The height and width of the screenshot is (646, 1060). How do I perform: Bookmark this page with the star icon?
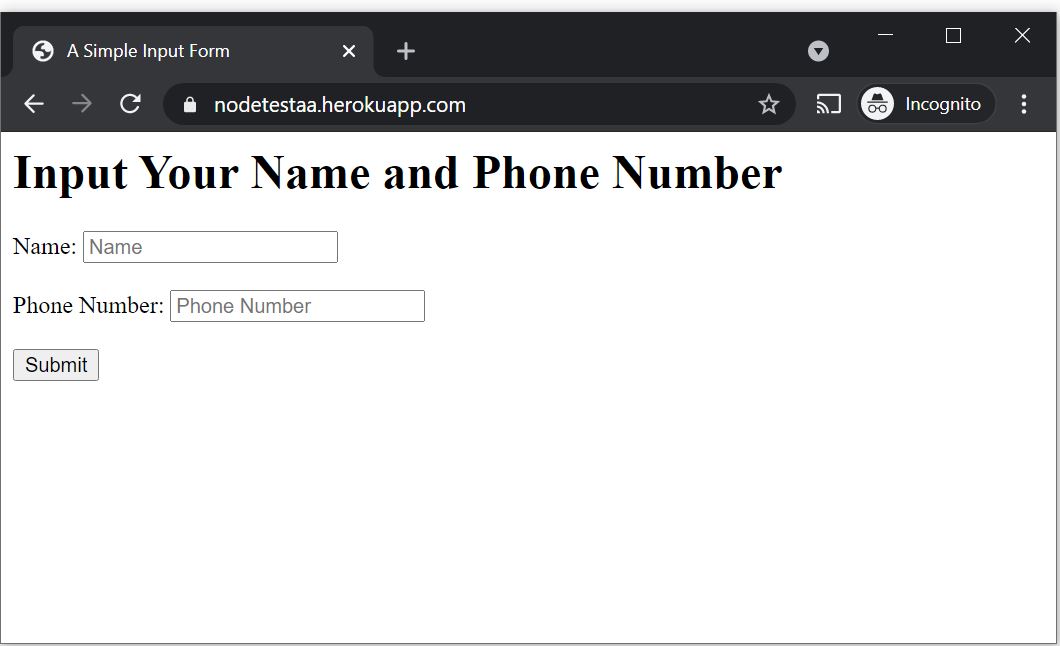coord(769,104)
